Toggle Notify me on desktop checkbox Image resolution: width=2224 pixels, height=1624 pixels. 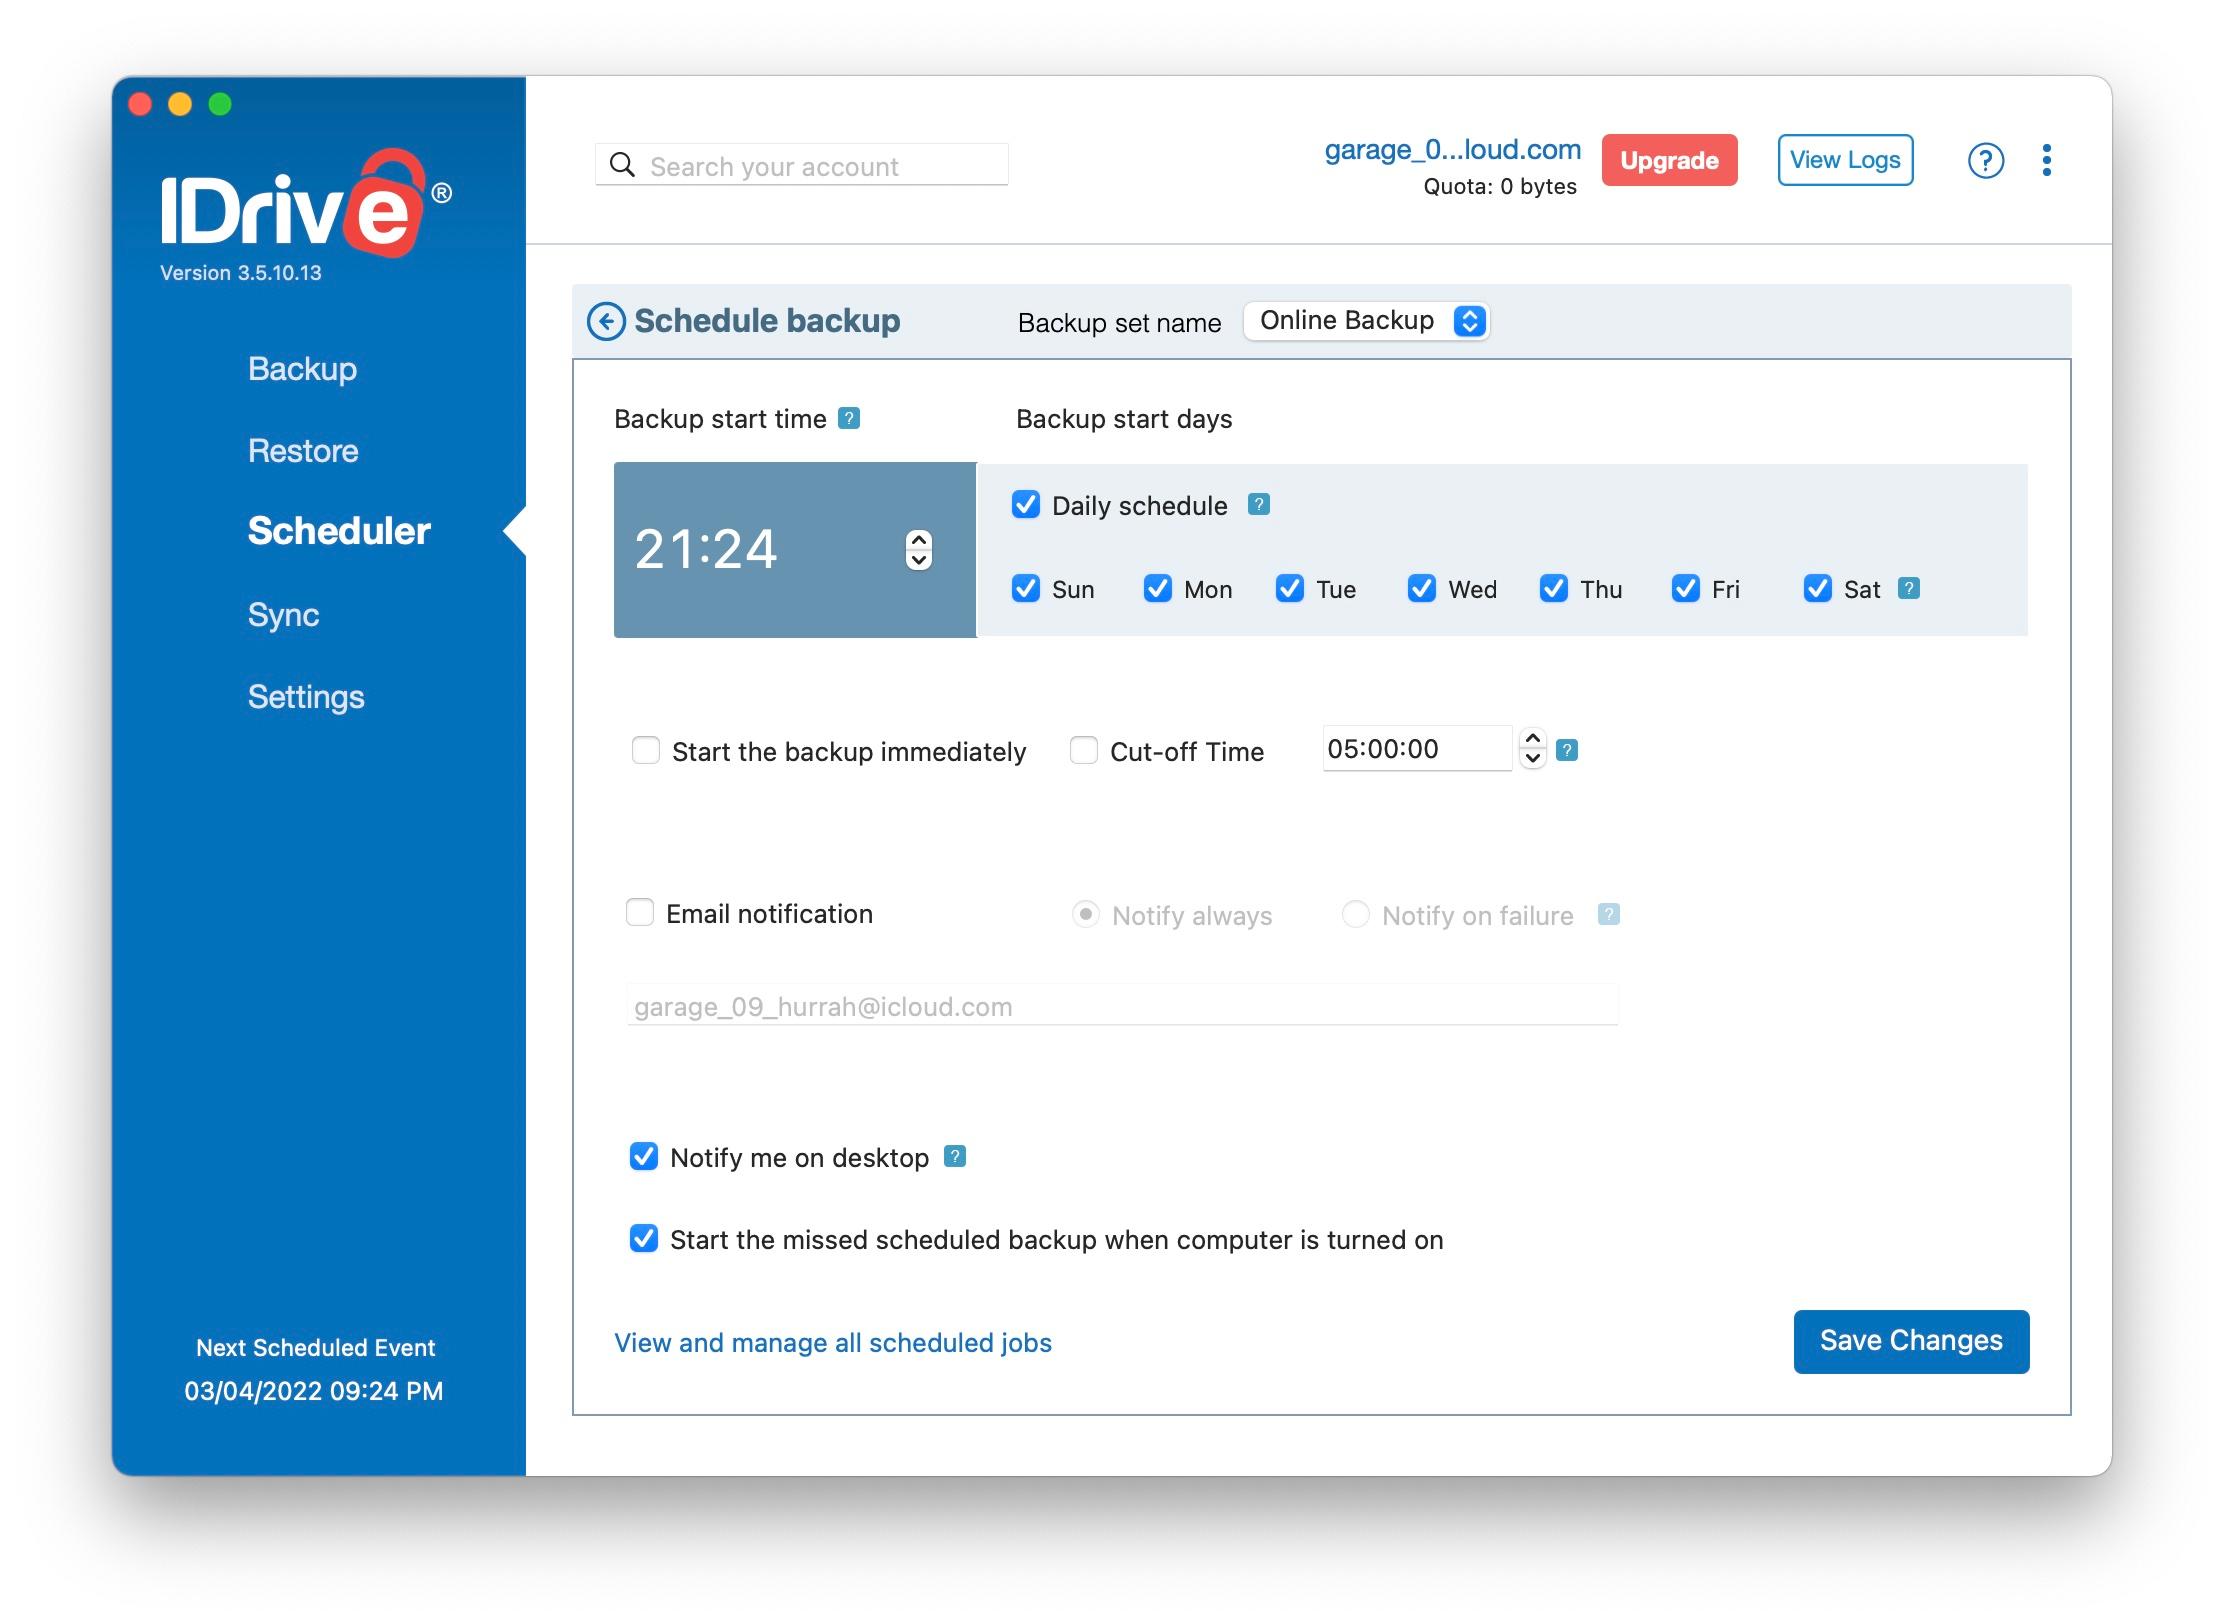coord(644,1156)
